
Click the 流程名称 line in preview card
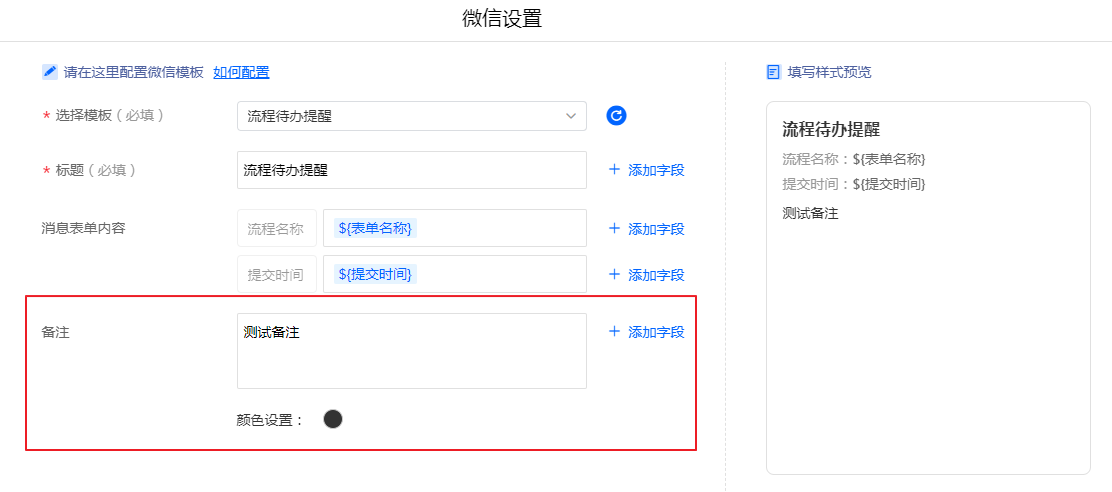click(x=854, y=159)
